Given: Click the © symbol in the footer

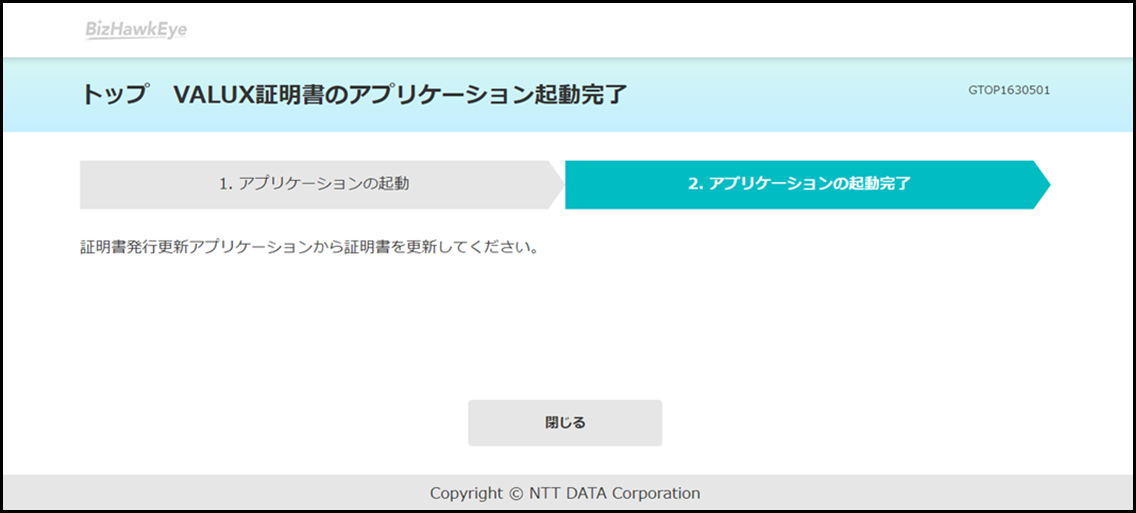Looking at the screenshot, I should 516,494.
